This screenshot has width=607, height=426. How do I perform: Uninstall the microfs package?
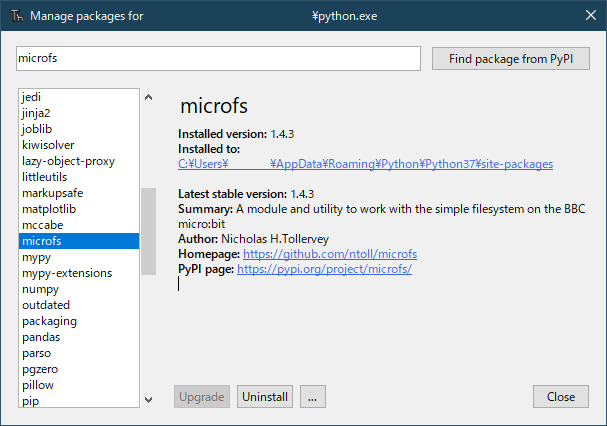point(265,397)
